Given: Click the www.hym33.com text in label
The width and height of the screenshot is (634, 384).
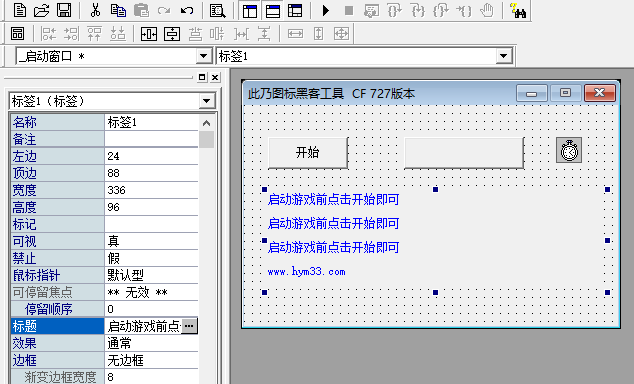Looking at the screenshot, I should (x=306, y=272).
